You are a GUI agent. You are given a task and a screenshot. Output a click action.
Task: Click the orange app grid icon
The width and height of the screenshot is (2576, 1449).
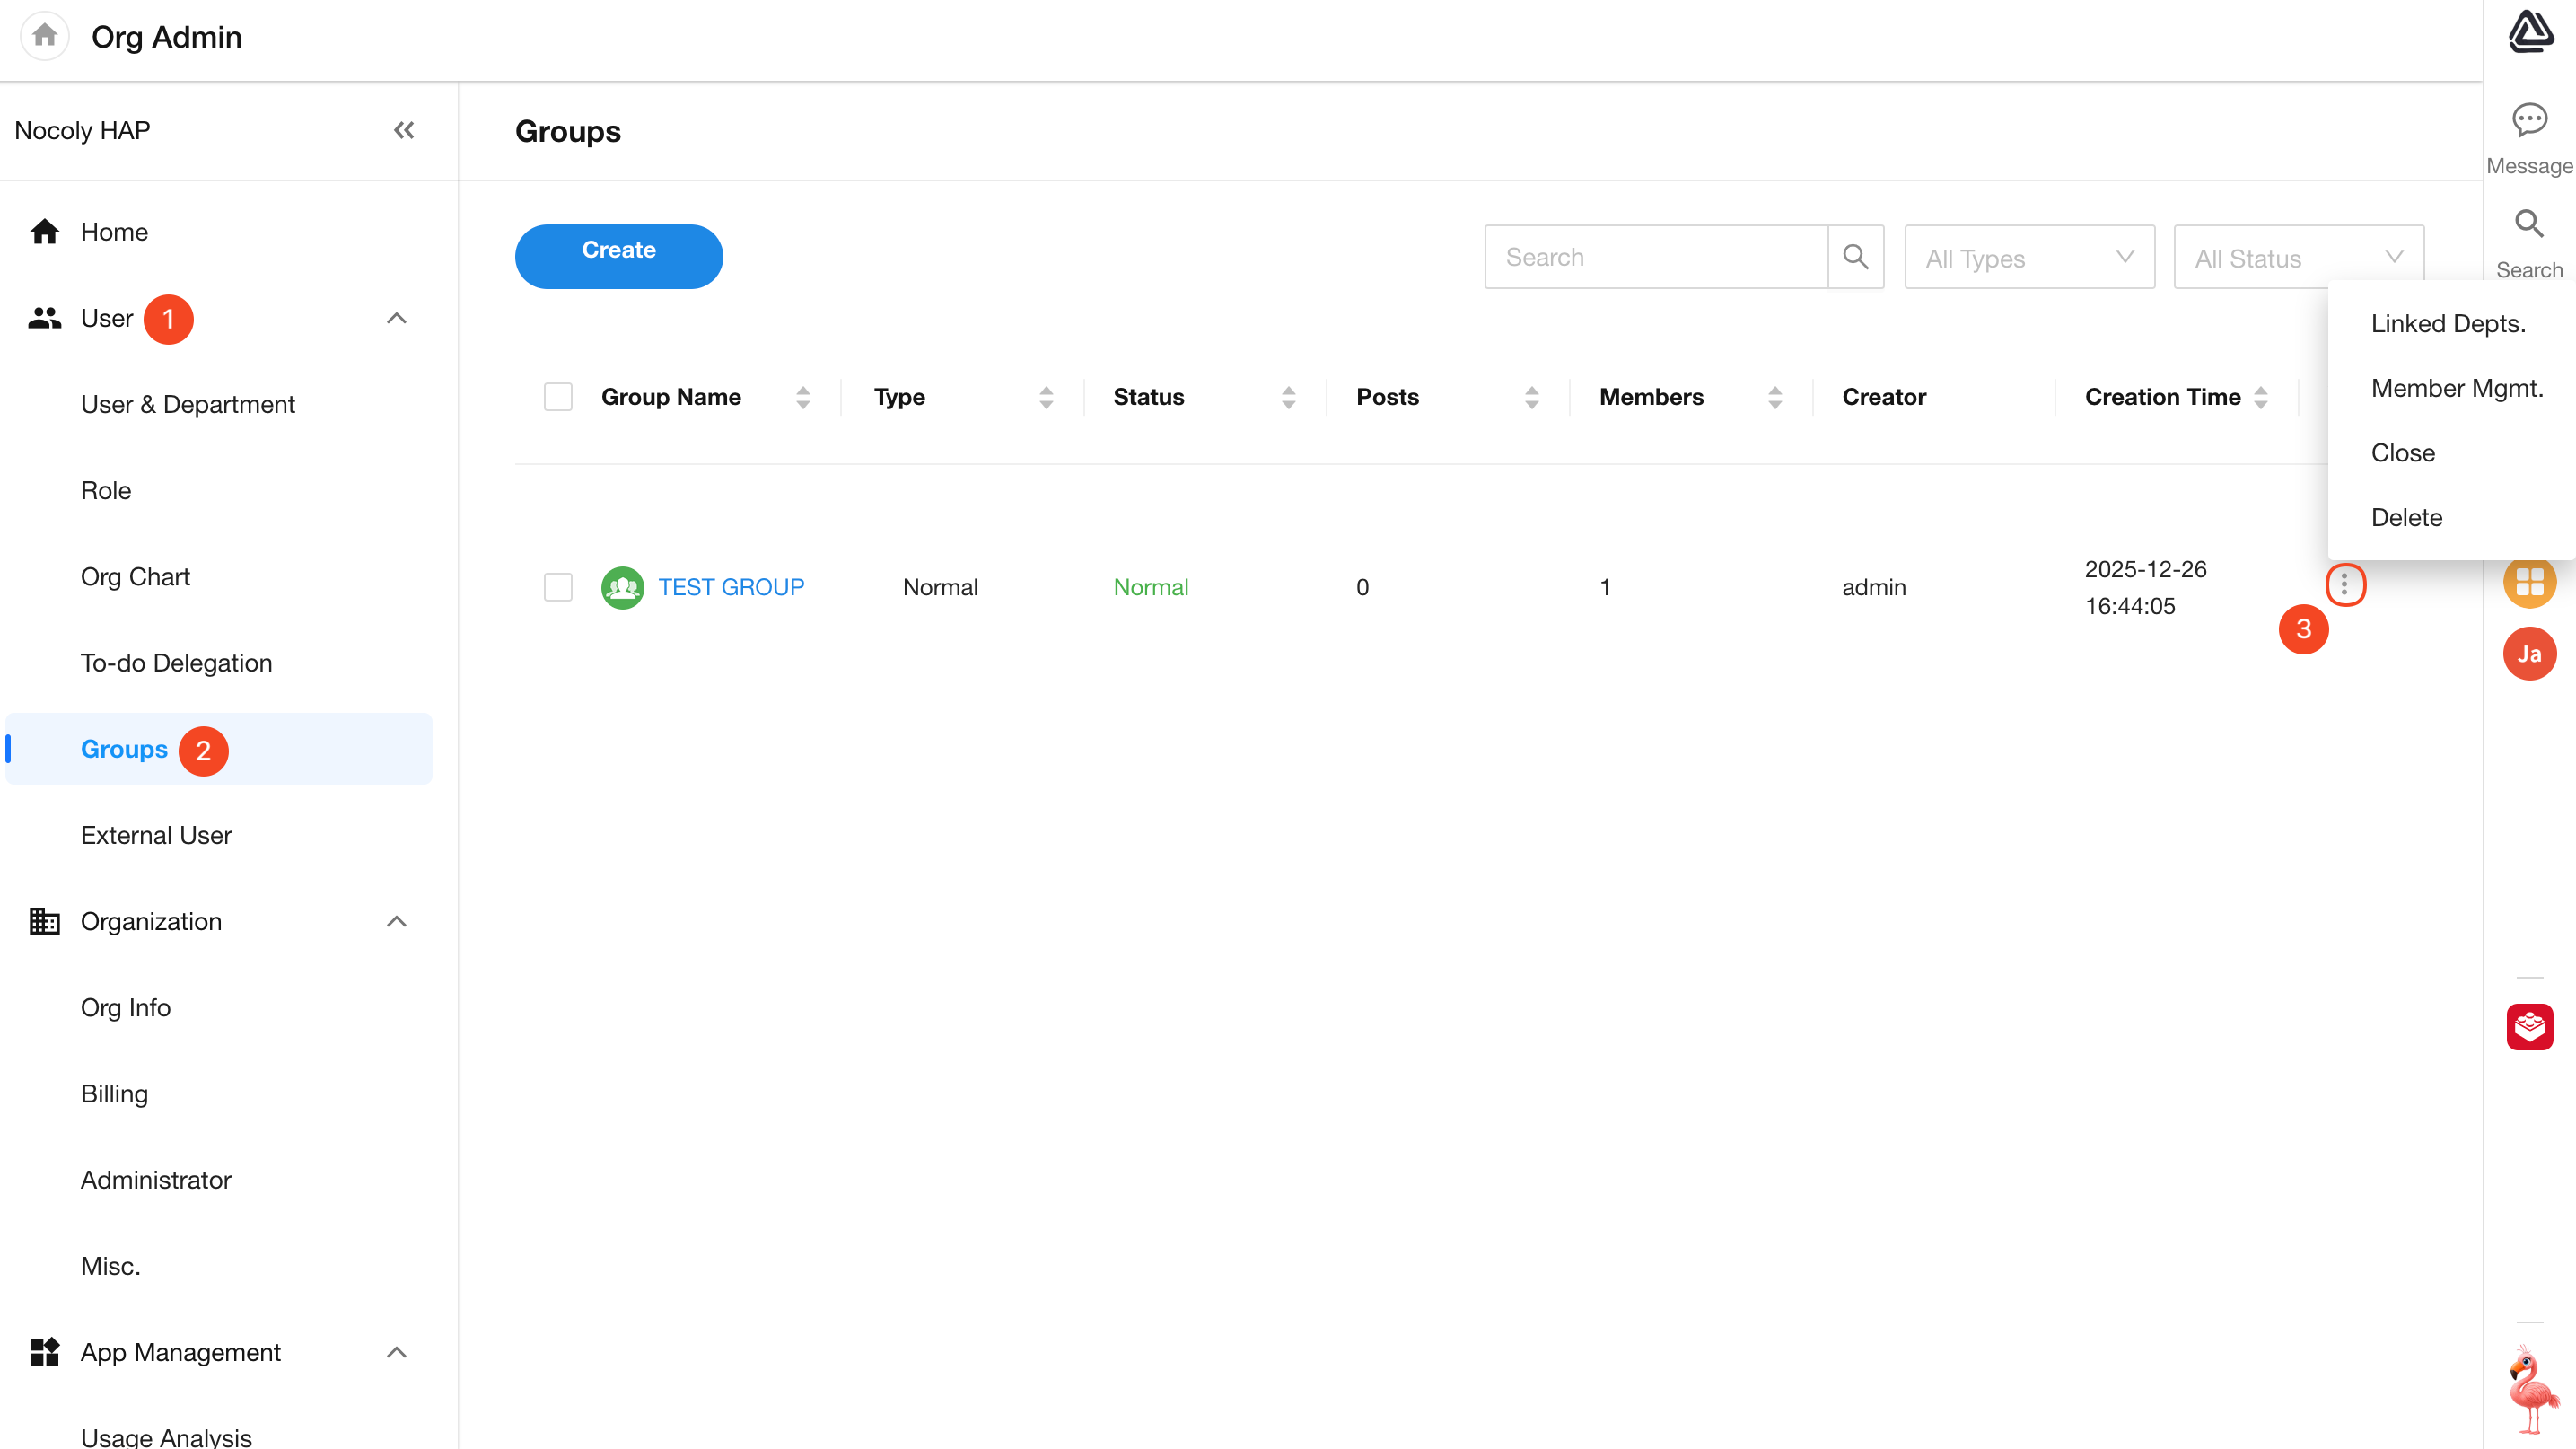[x=2529, y=582]
